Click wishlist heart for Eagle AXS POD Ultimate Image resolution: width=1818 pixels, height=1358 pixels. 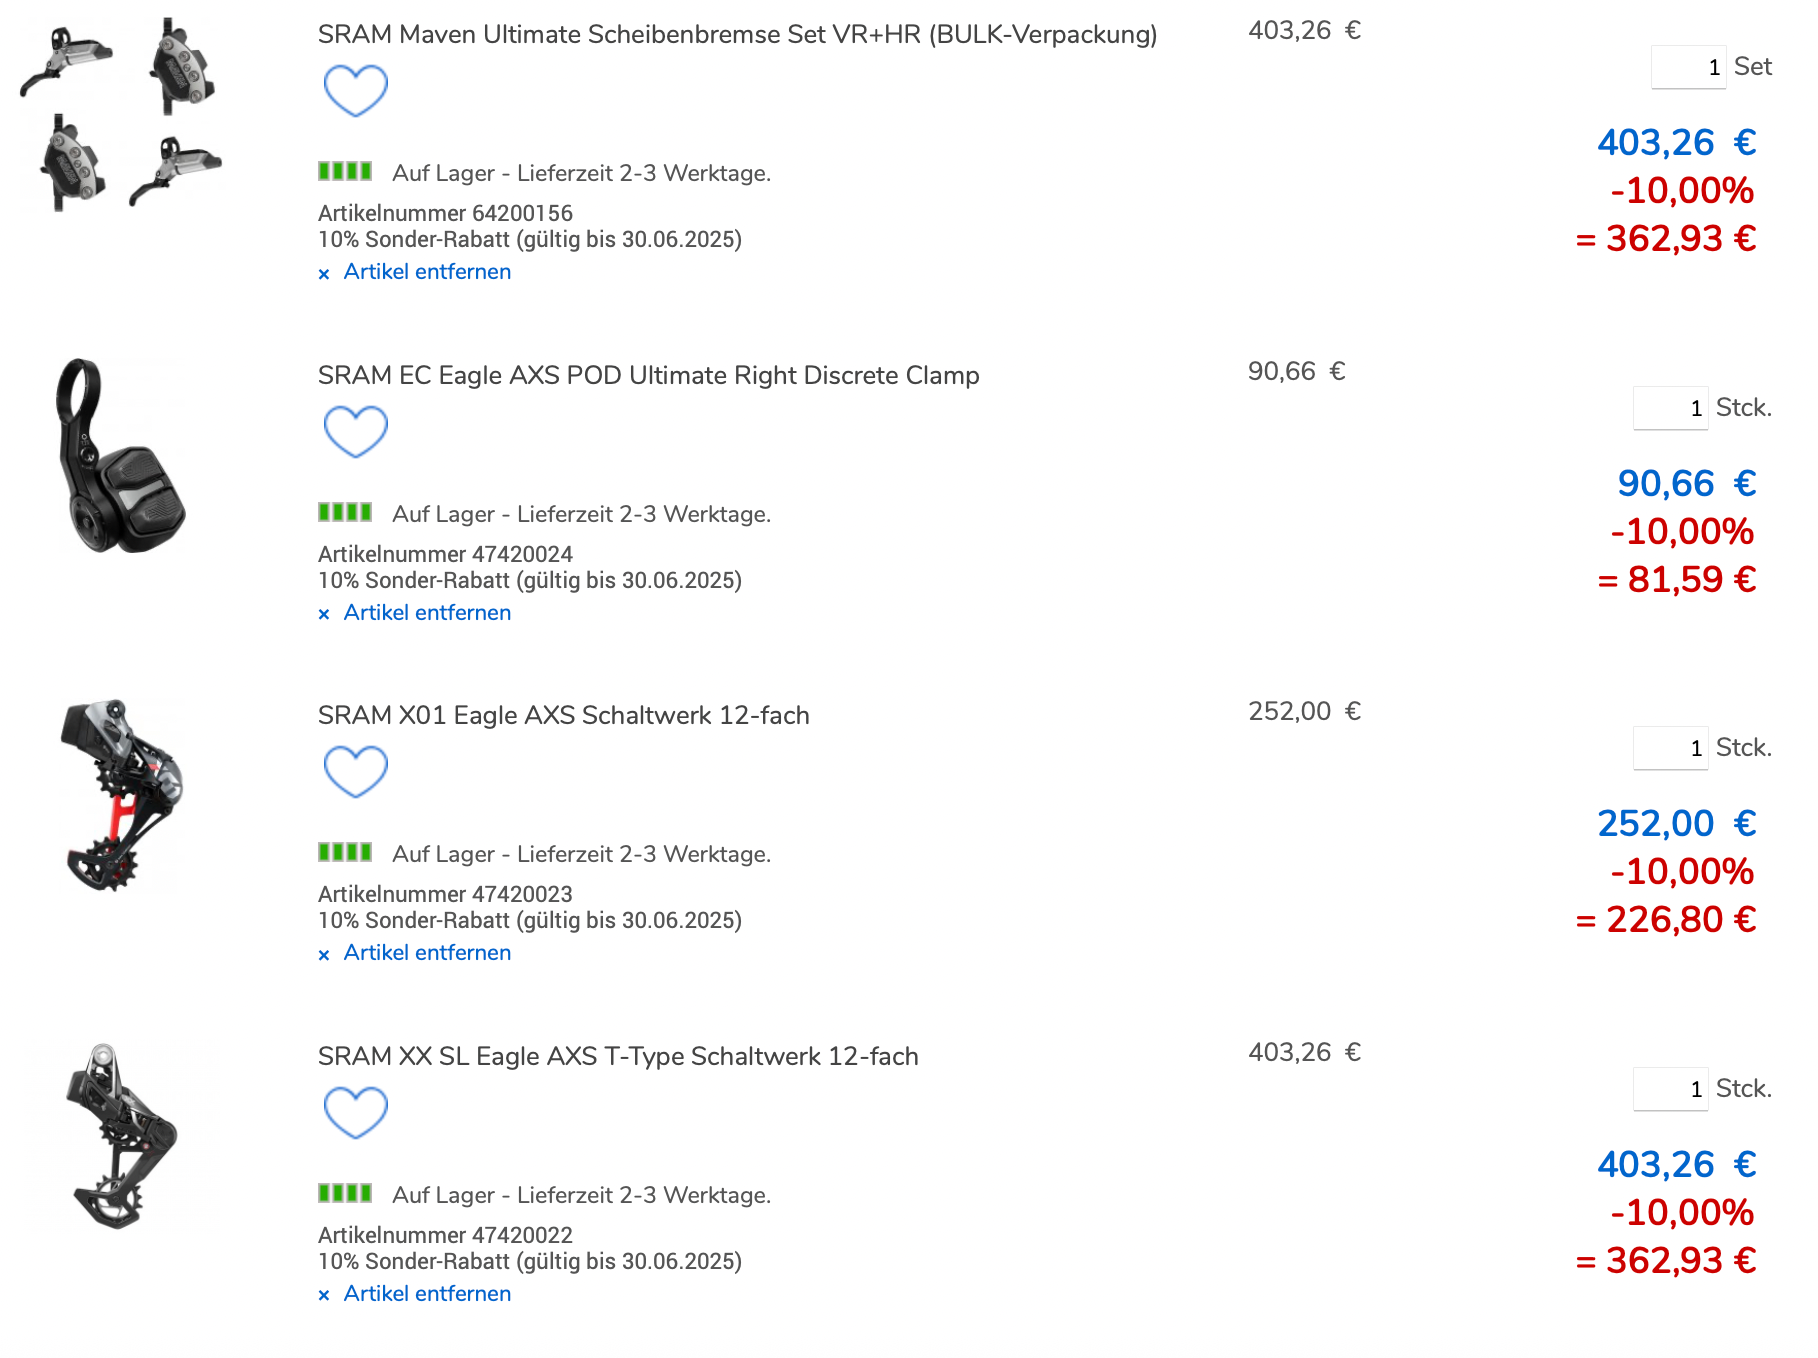click(355, 431)
